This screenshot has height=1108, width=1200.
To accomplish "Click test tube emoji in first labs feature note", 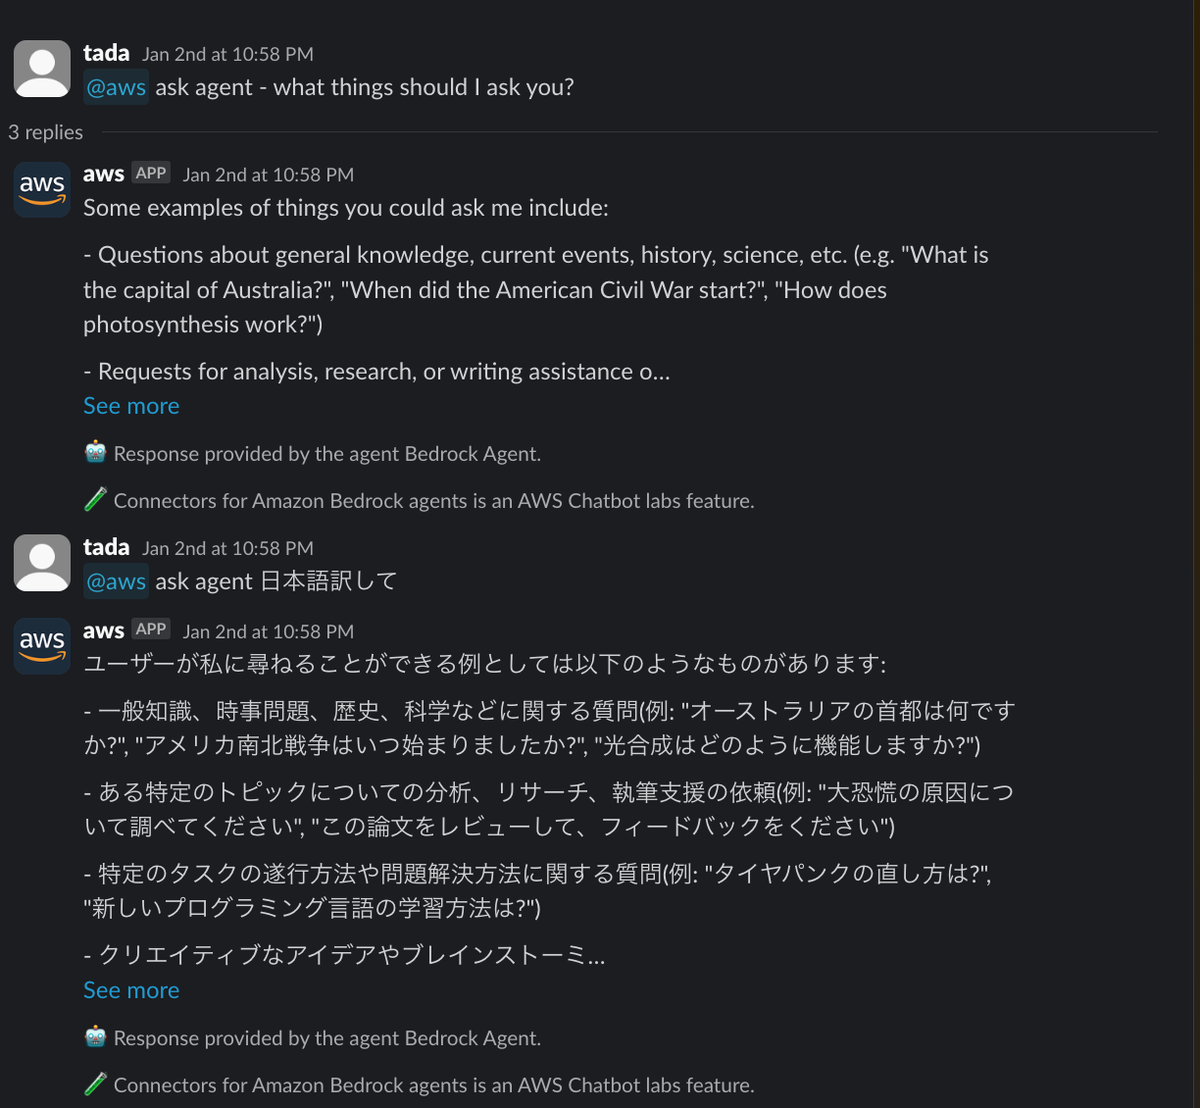I will [95, 500].
